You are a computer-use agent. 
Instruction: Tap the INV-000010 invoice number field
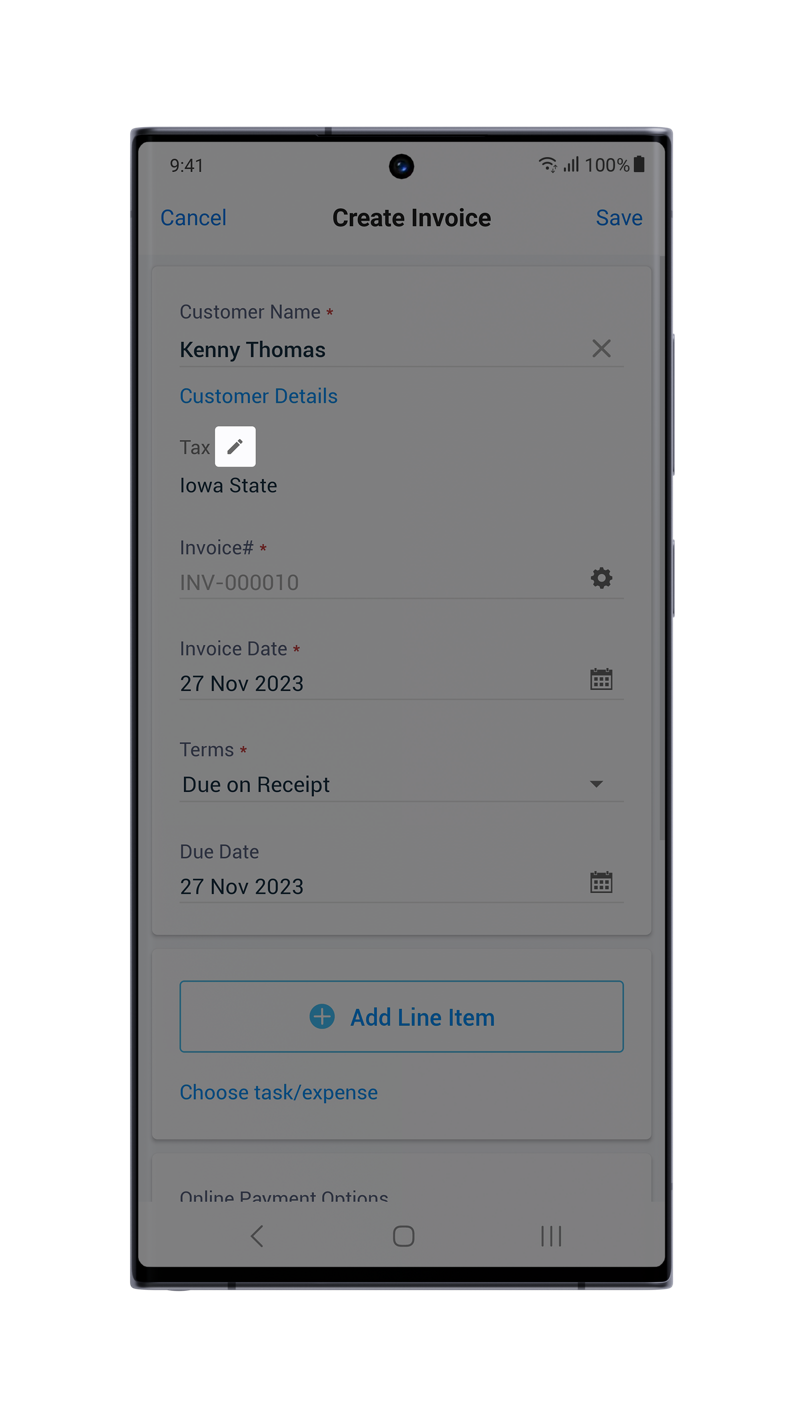pos(380,582)
